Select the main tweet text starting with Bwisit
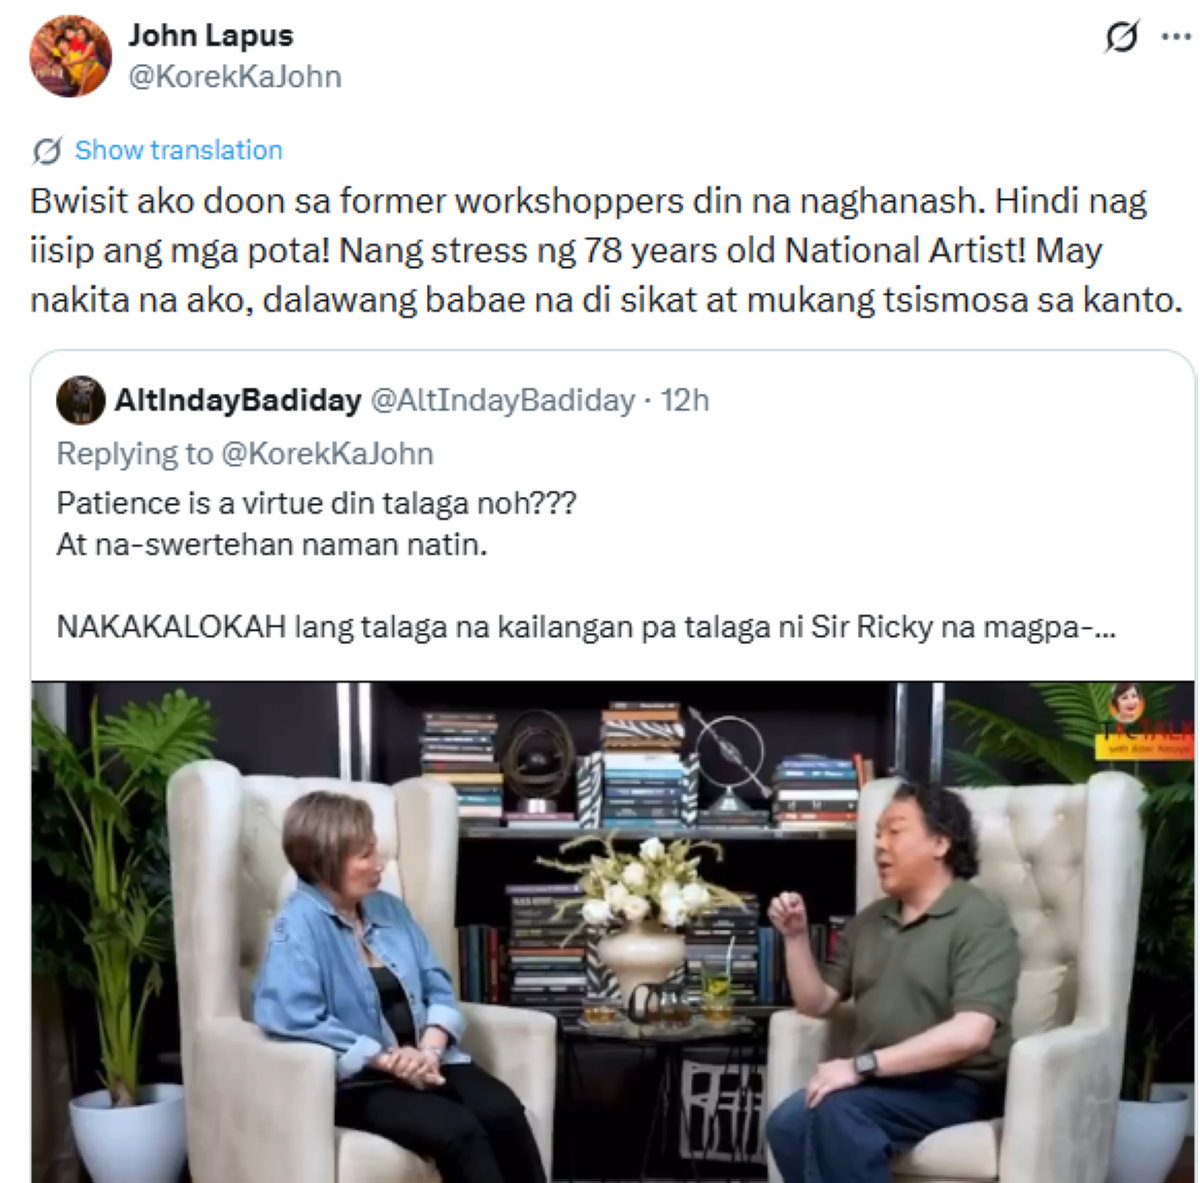Screen dimensions: 1200x1183 (x=606, y=250)
